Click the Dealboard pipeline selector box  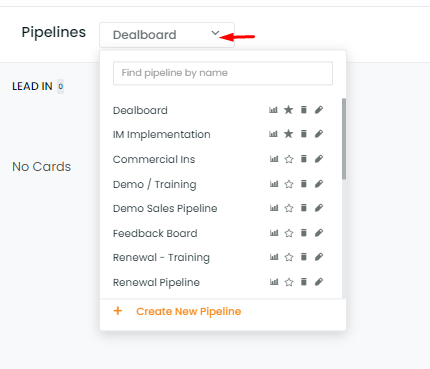167,35
